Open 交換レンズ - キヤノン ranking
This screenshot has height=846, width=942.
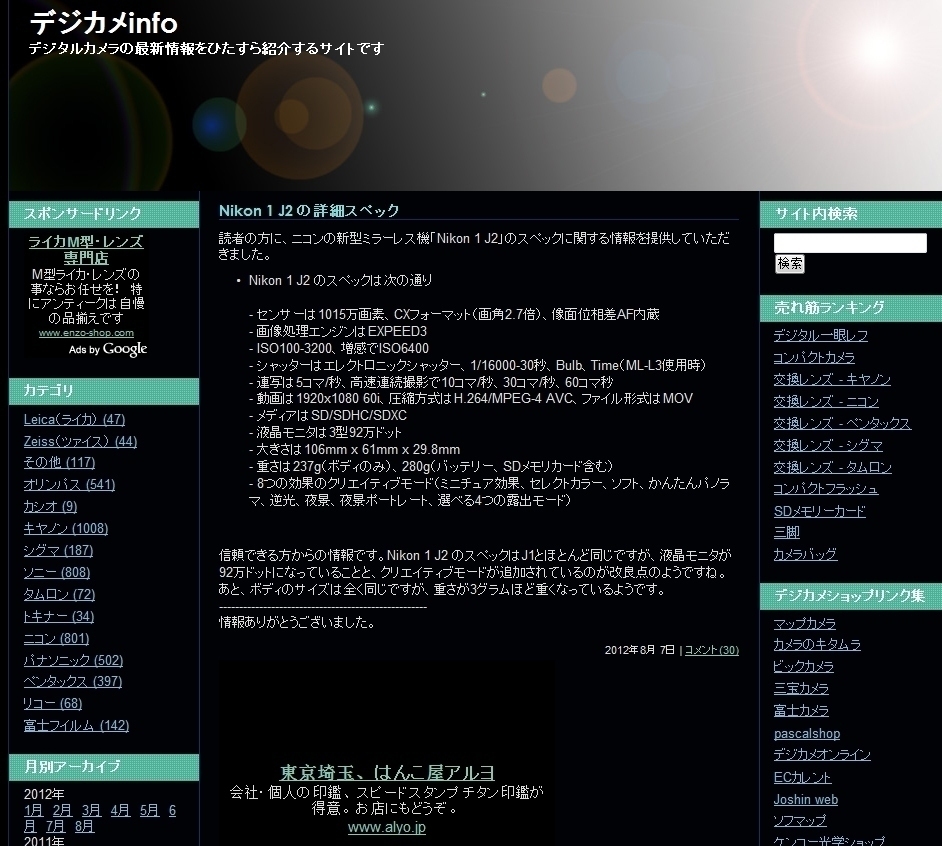click(832, 380)
